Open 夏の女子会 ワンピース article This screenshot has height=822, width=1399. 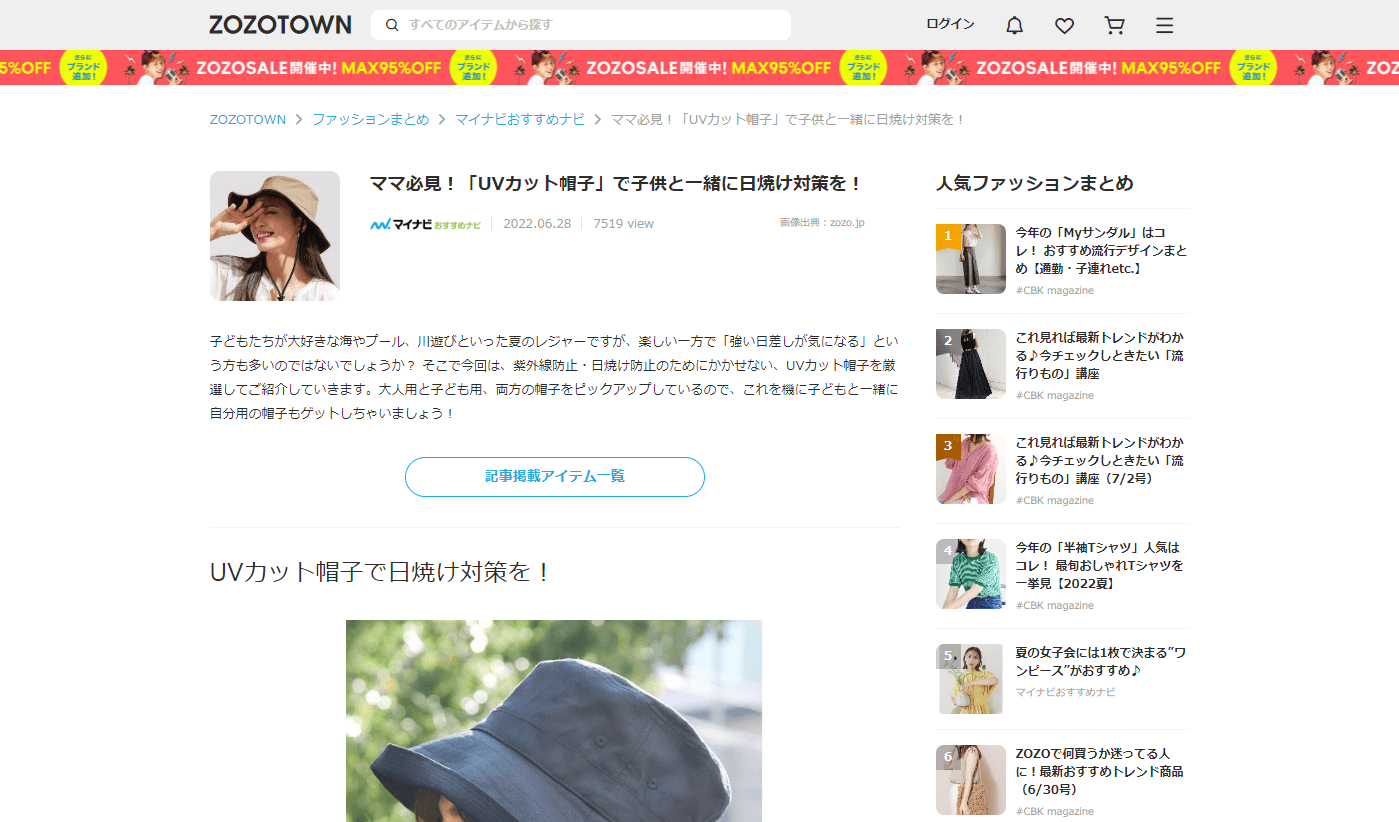pyautogui.click(x=1099, y=661)
